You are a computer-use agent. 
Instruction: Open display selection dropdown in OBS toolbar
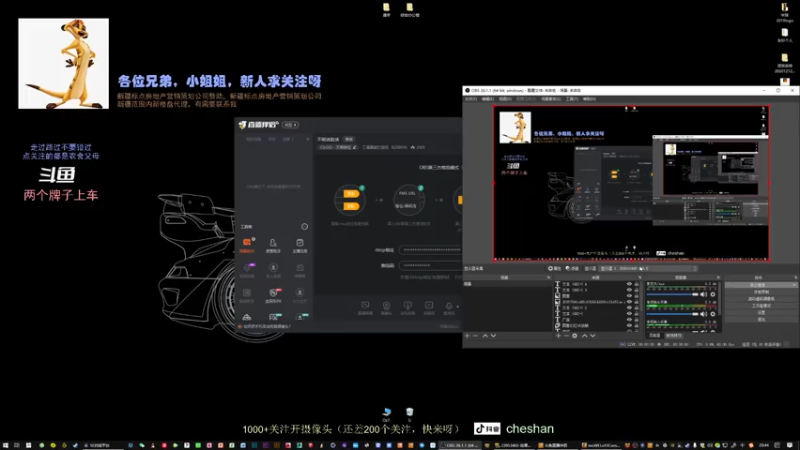[648, 268]
